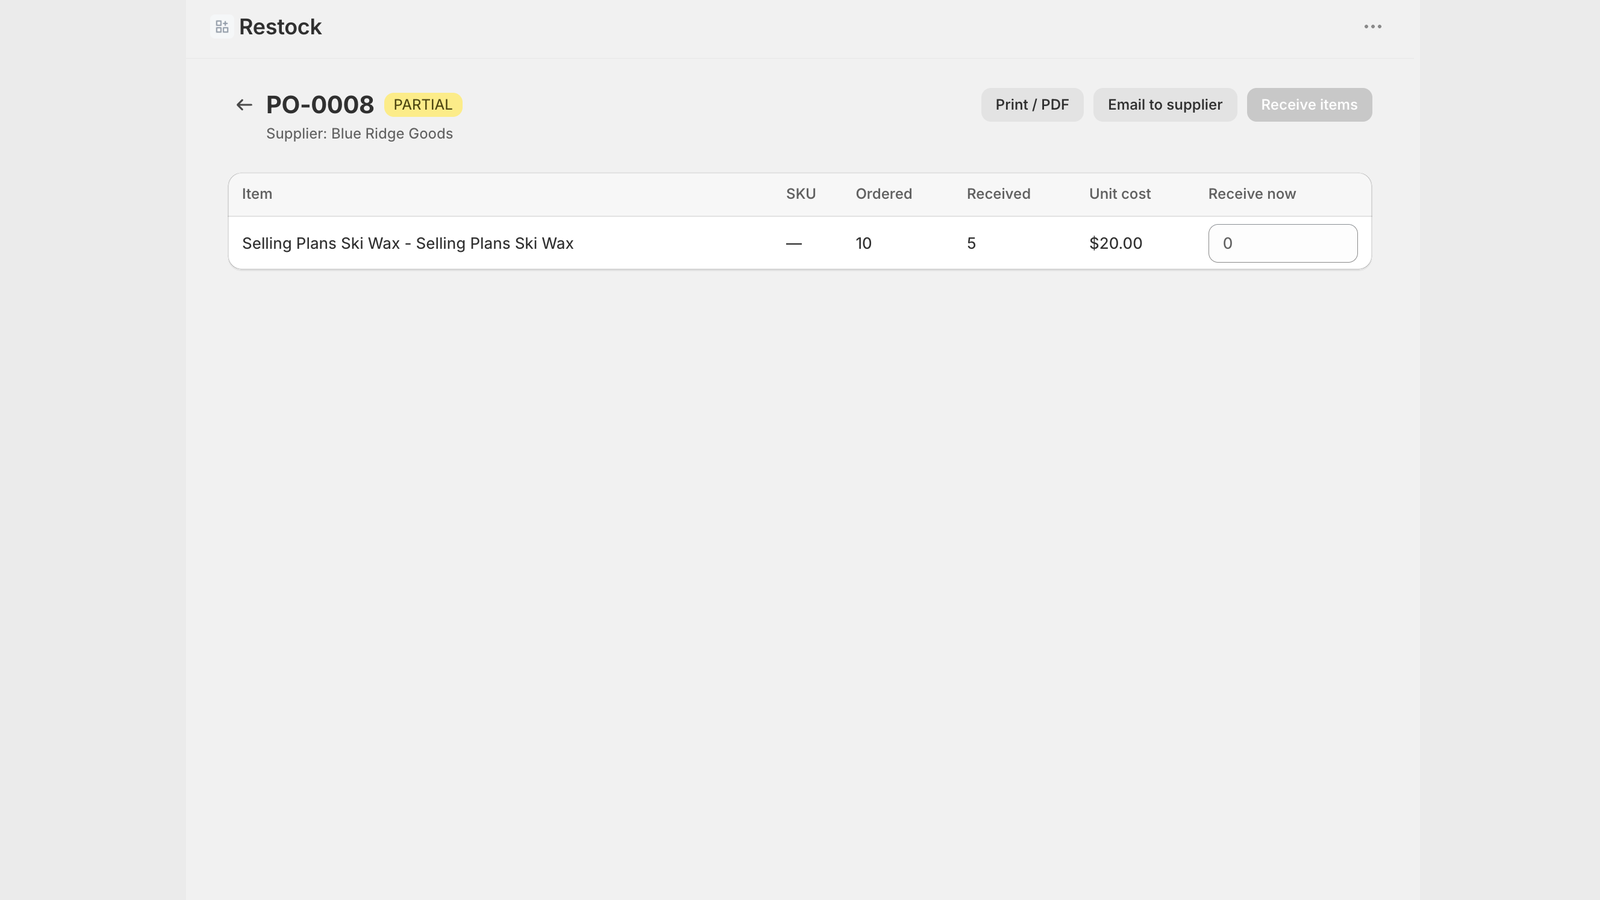Click the received quantity 5
This screenshot has height=900, width=1600.
971,243
